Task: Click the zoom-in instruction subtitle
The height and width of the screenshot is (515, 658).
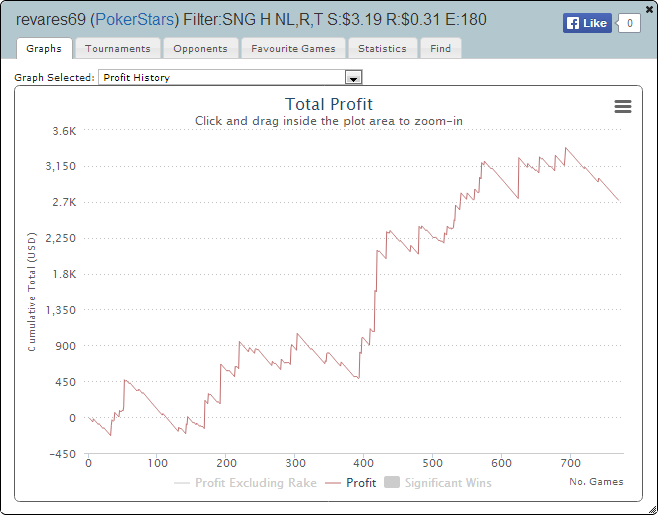Action: pos(329,121)
